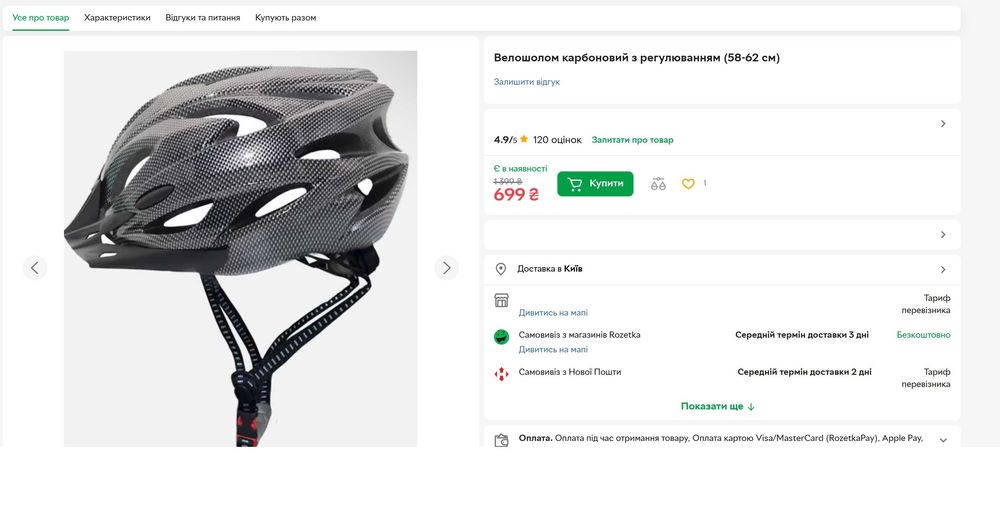Screen dimensions: 1000x516
Task: Click the Nova Poshta logo icon
Action: [502, 374]
